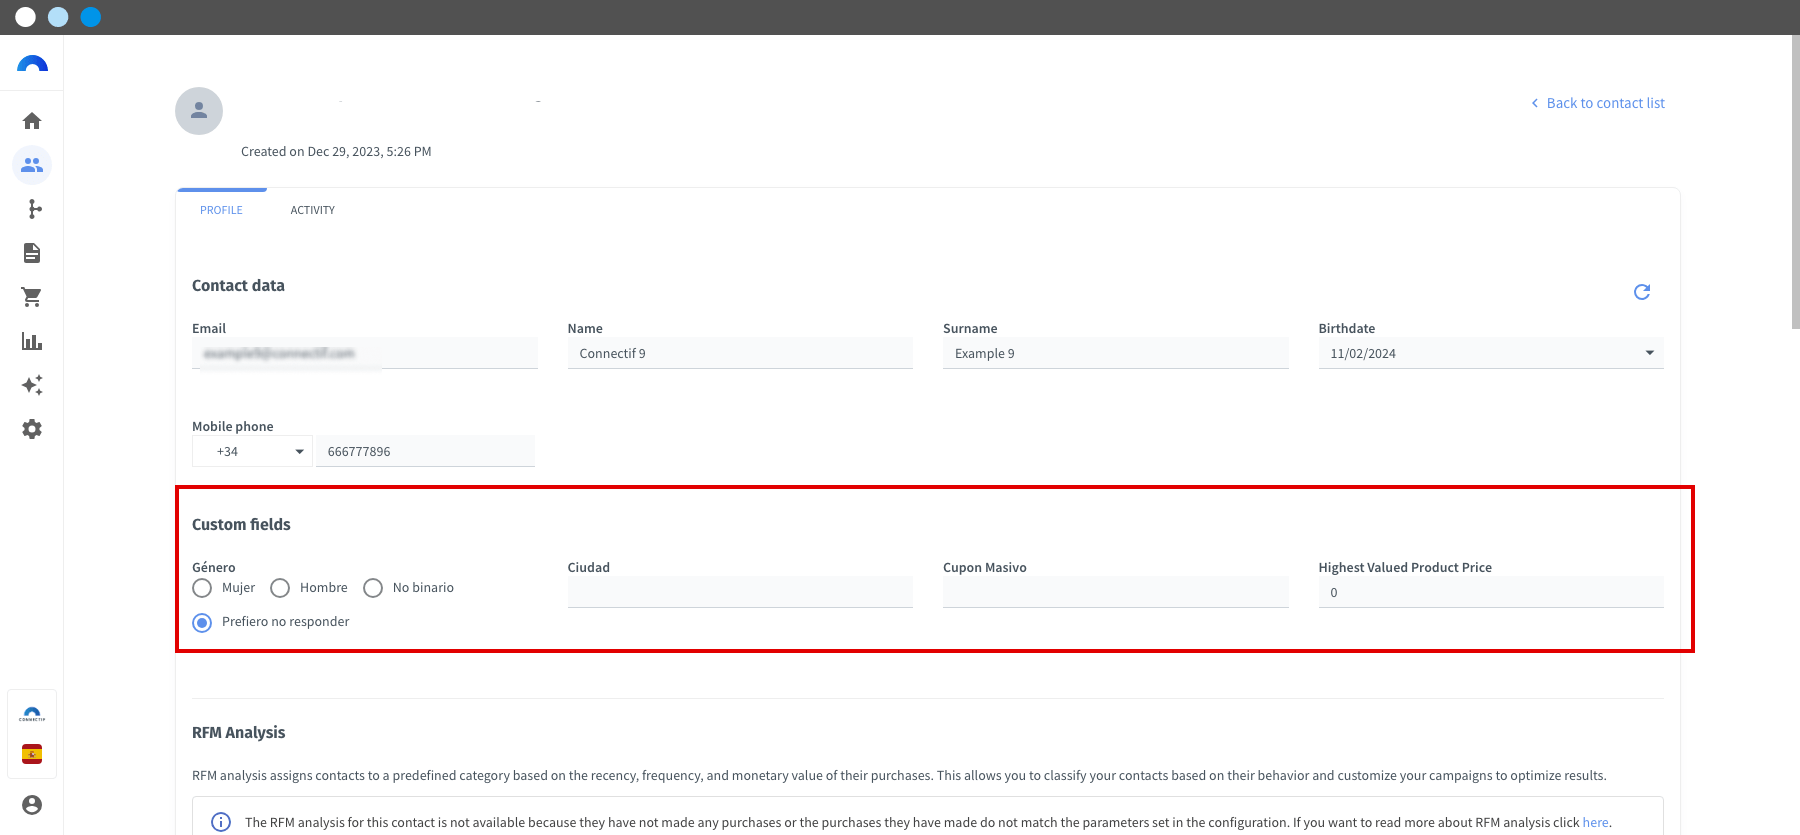Screen dimensions: 1800x835
Task: Open the Workflows branch icon
Action: 34,209
